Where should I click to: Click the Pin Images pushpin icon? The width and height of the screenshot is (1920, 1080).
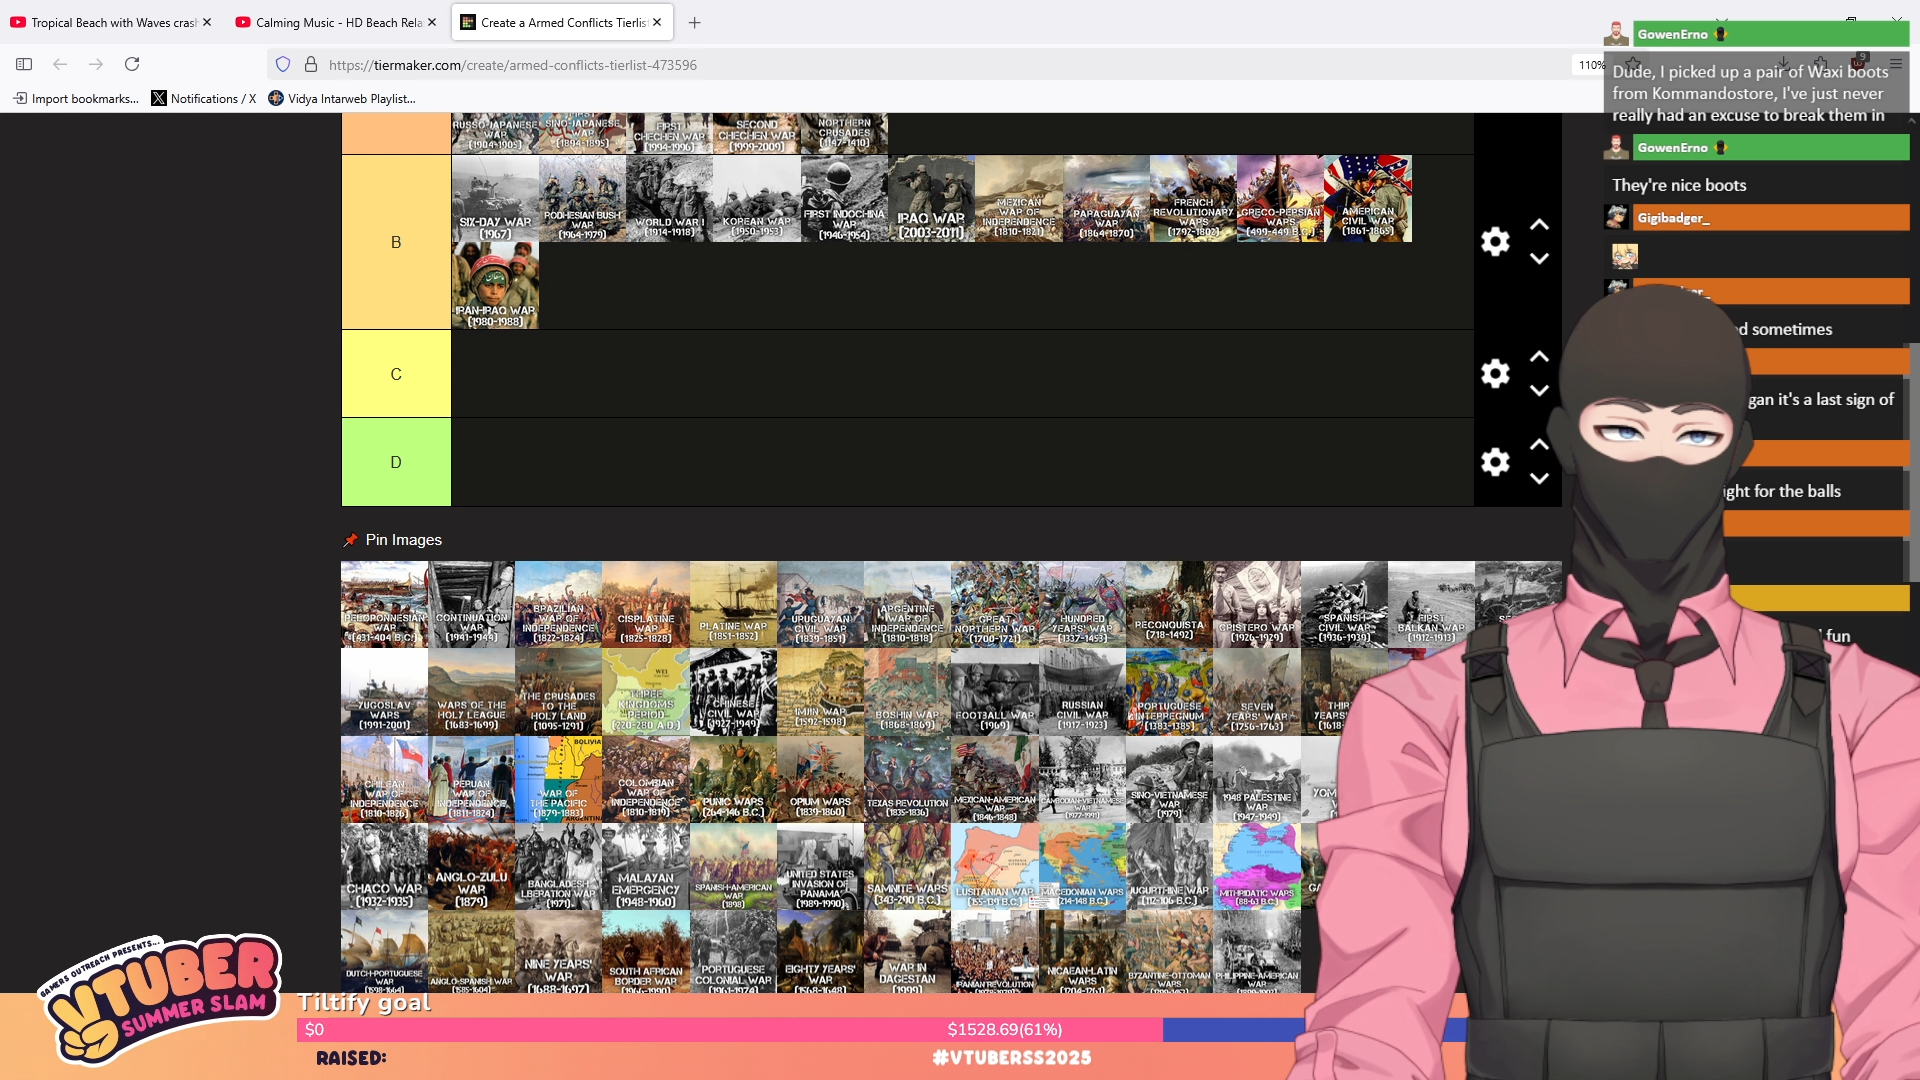(x=350, y=540)
